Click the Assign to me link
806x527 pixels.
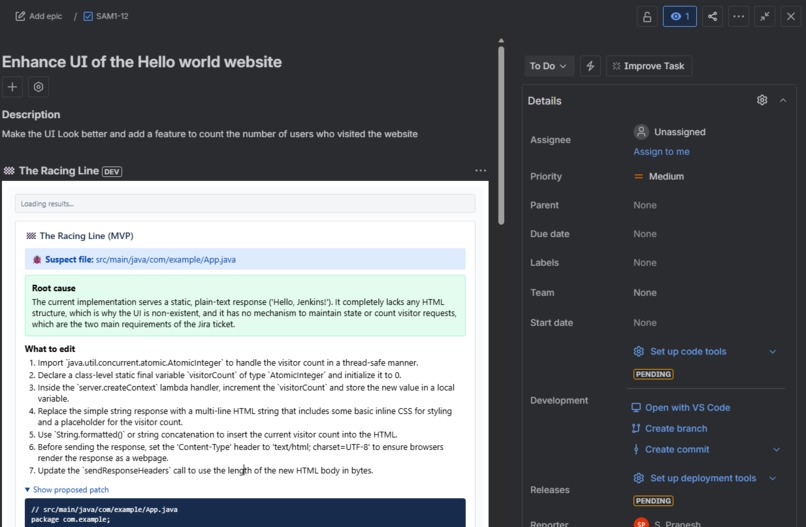click(661, 152)
